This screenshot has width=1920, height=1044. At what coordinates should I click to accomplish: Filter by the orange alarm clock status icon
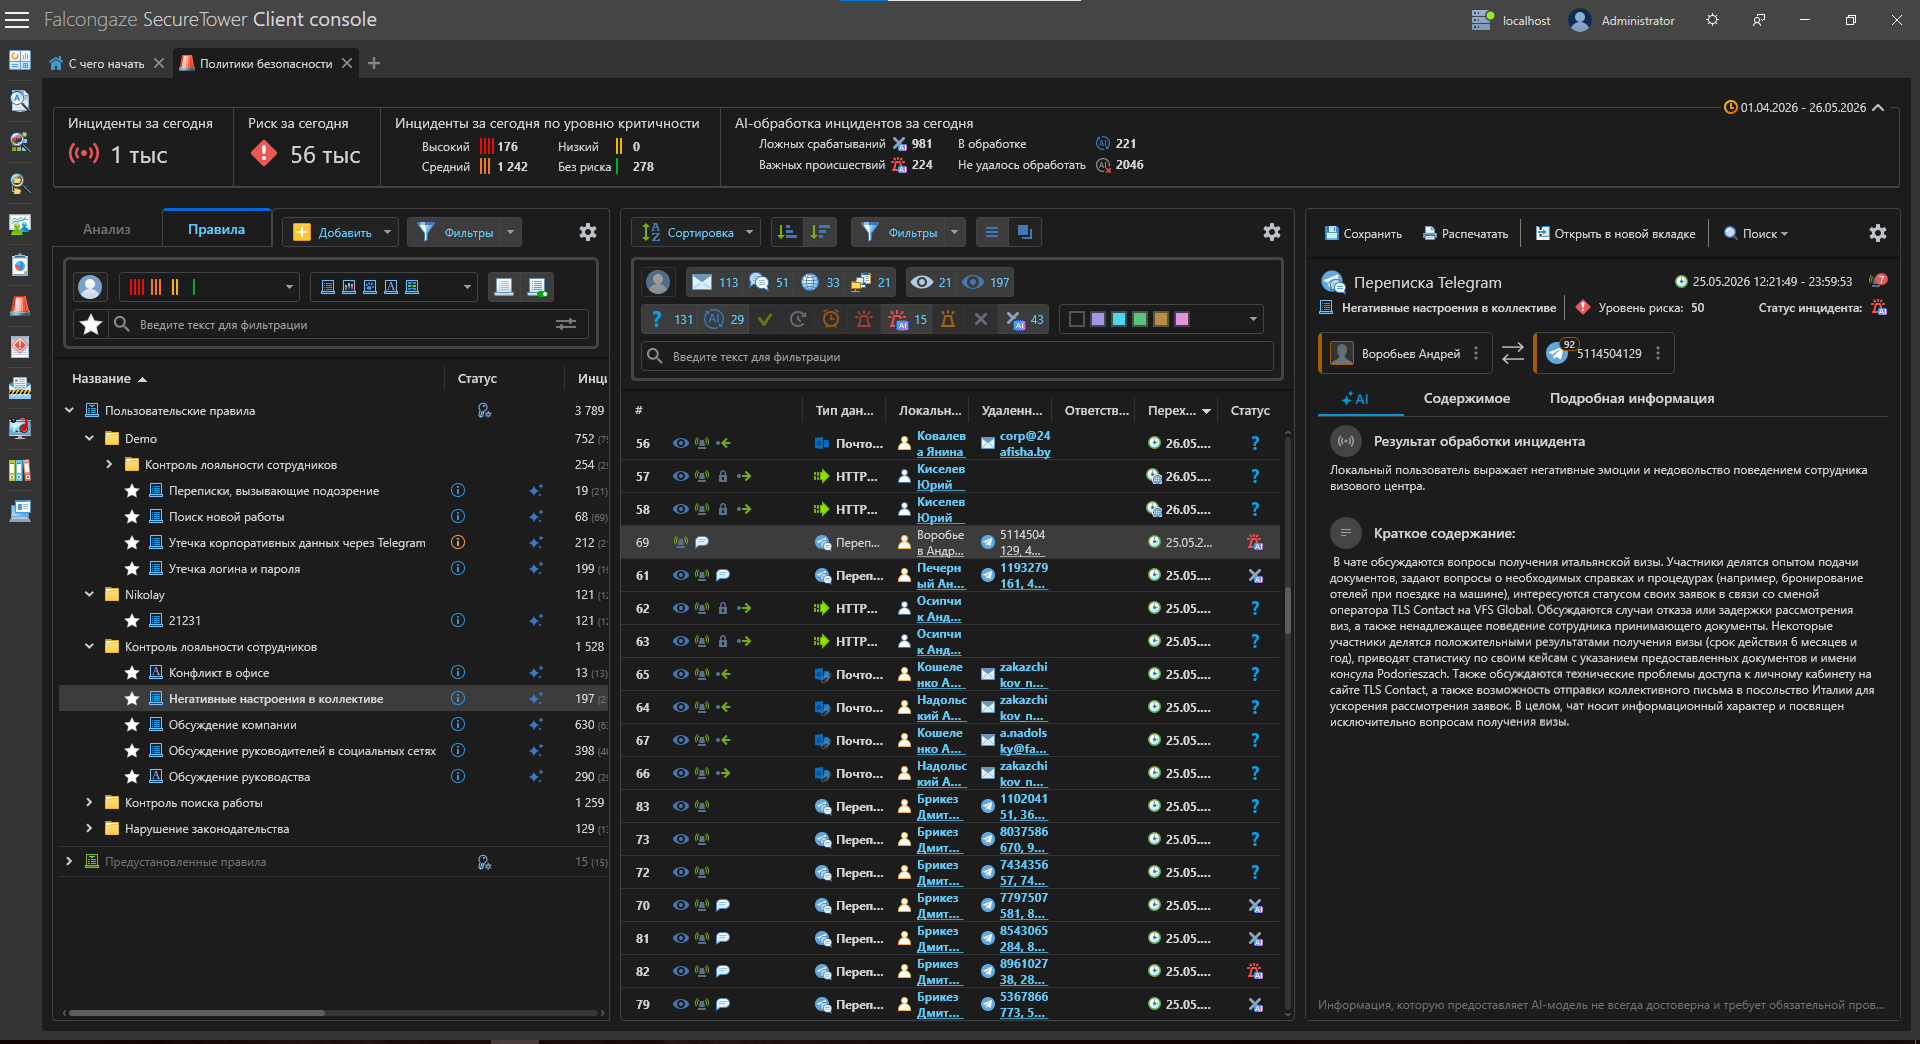click(x=831, y=319)
